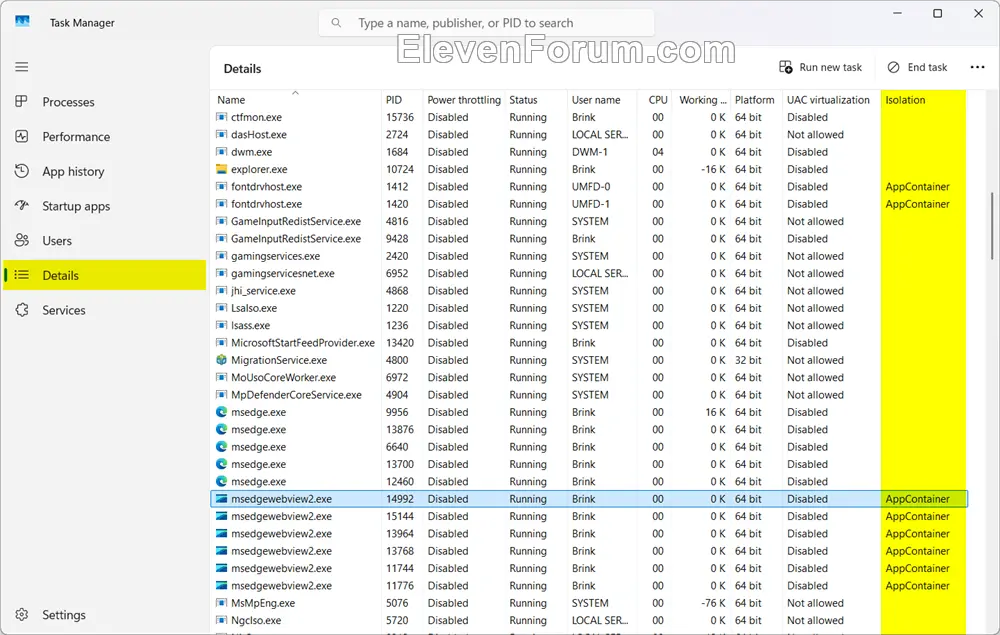Select the jhi_service.exe process name

[263, 291]
